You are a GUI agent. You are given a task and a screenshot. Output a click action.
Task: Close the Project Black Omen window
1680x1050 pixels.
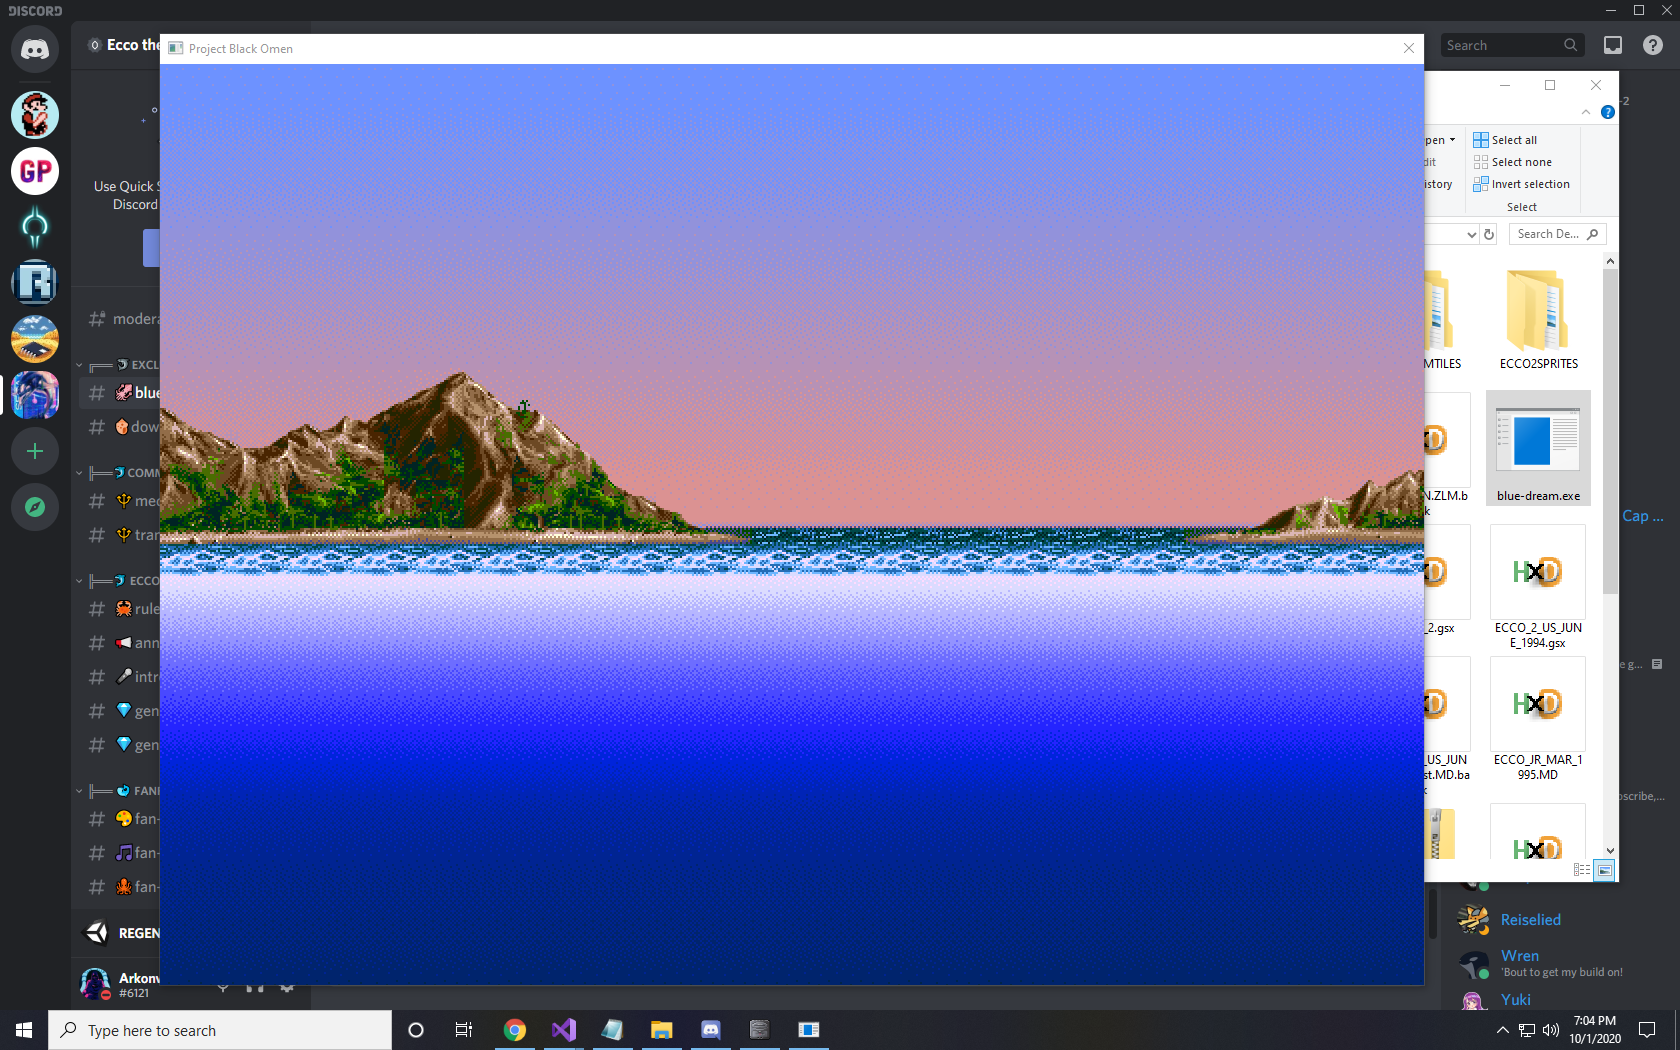coord(1408,48)
